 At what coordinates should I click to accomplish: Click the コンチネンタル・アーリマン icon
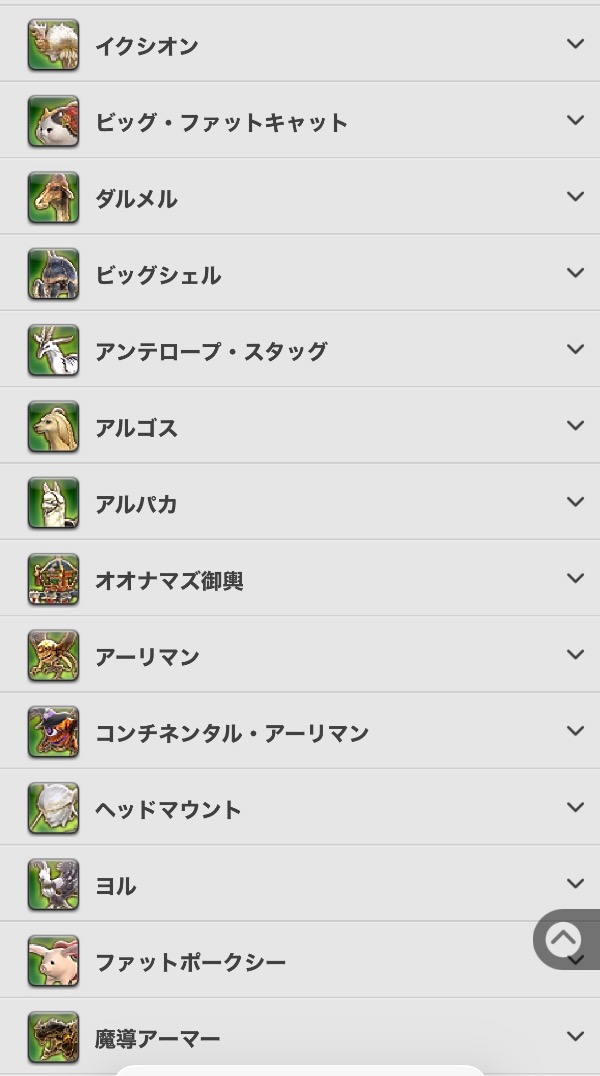point(53,732)
